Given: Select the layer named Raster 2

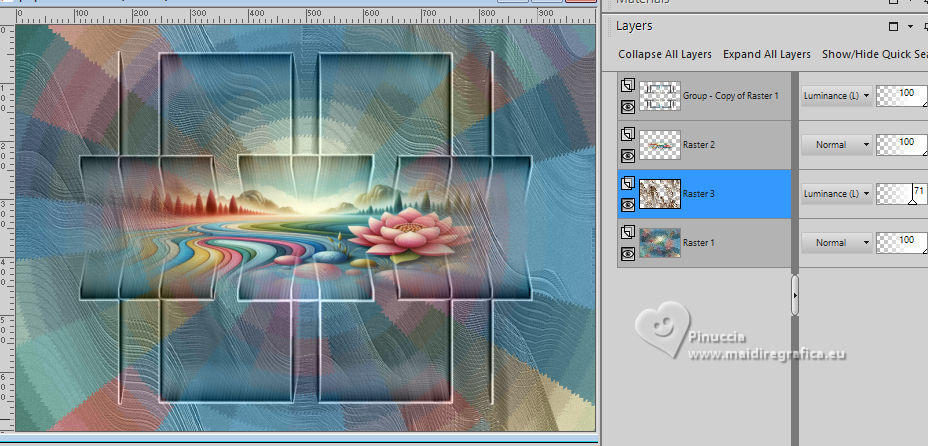Looking at the screenshot, I should (700, 145).
